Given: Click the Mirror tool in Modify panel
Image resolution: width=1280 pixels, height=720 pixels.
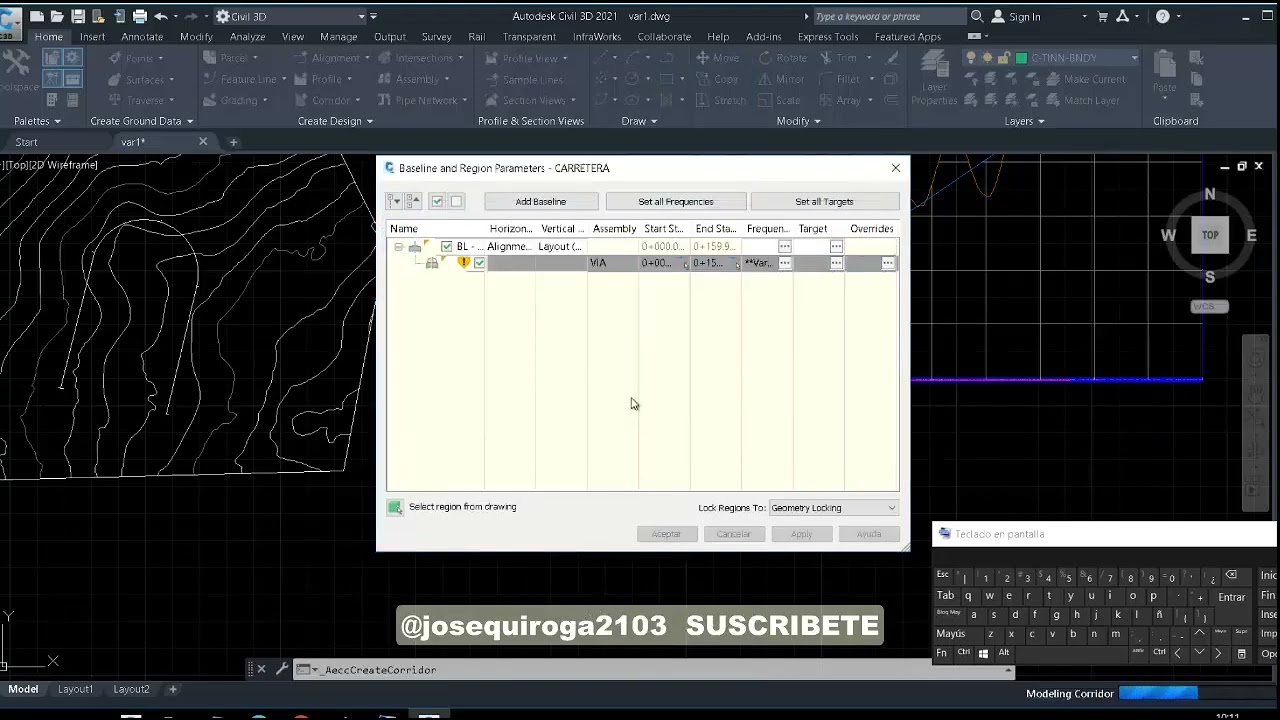Looking at the screenshot, I should tap(780, 79).
